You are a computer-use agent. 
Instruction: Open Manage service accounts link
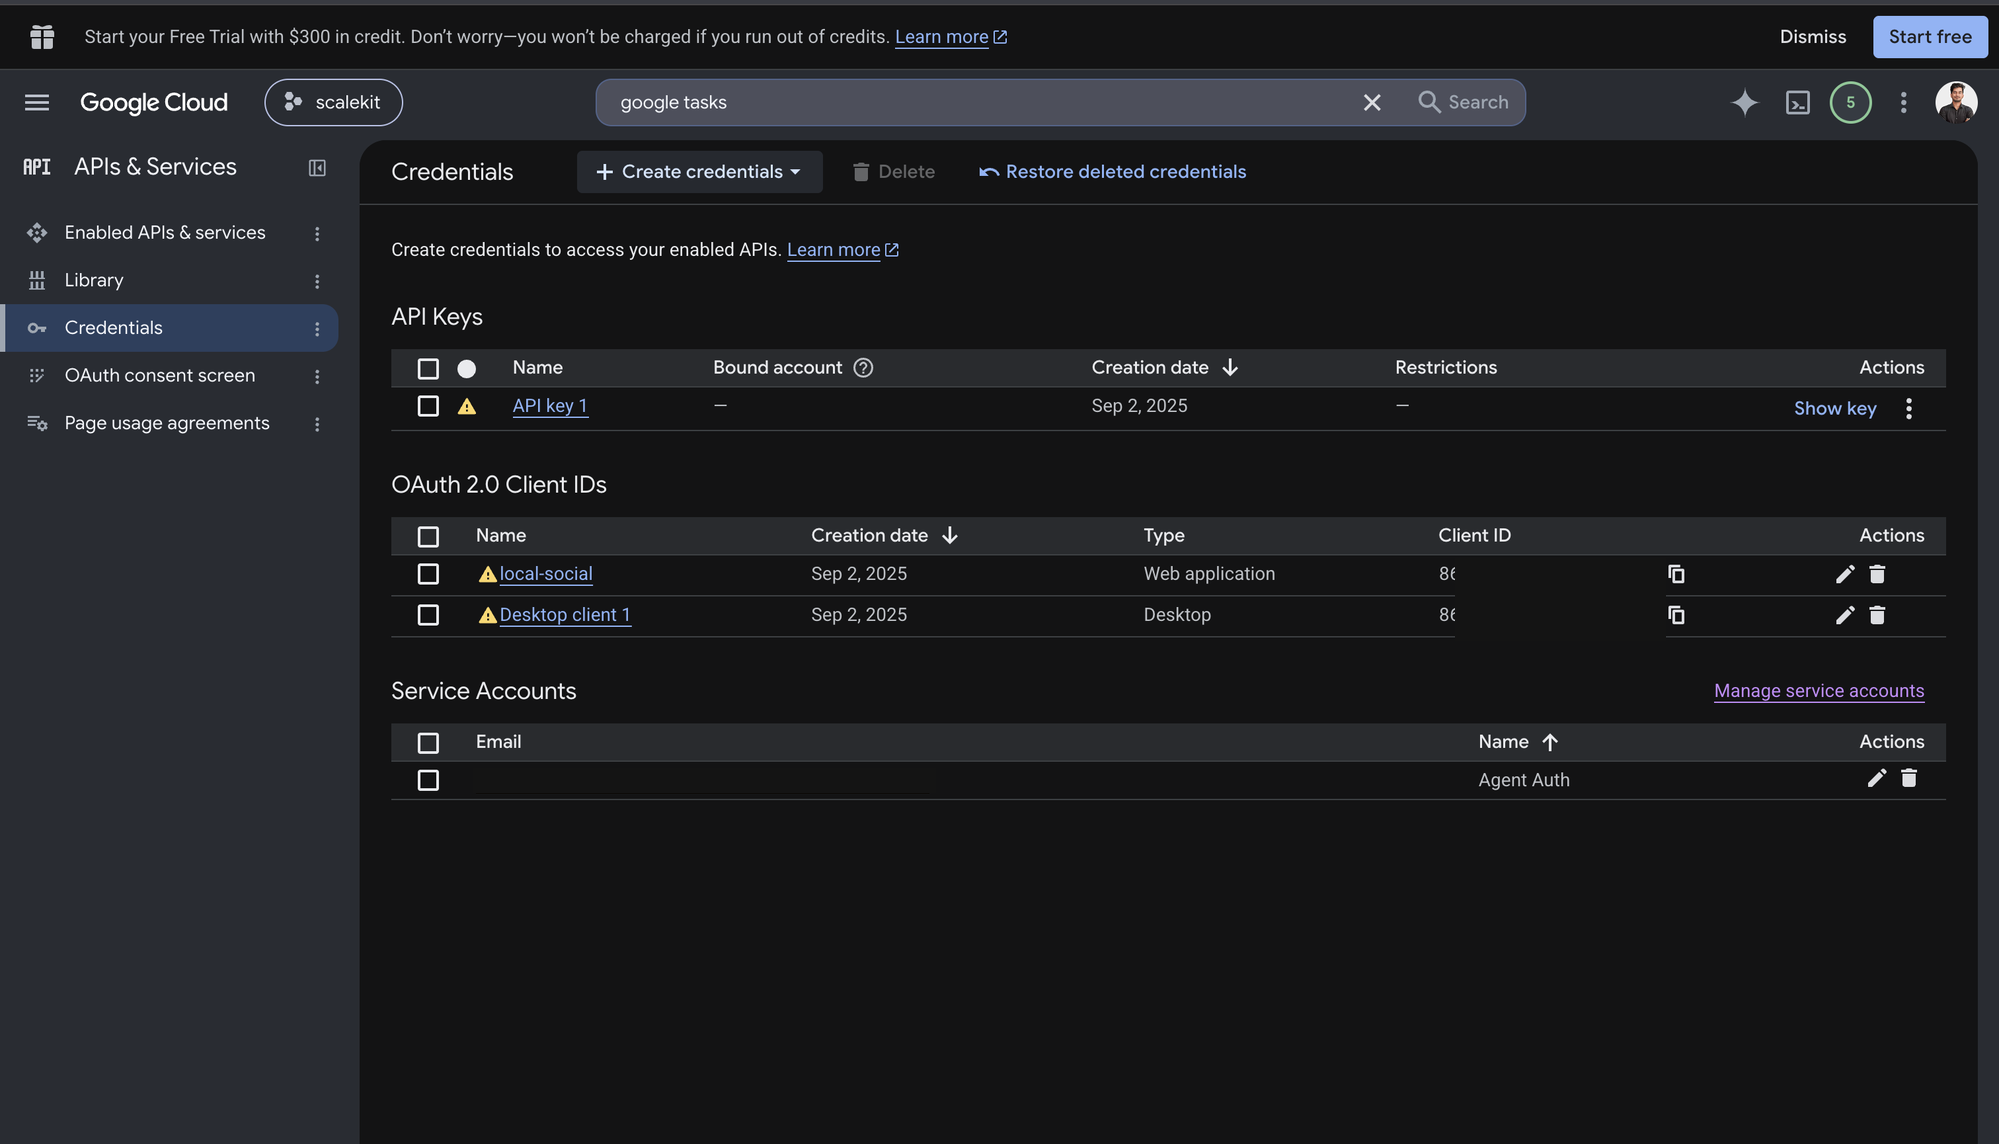click(x=1818, y=691)
